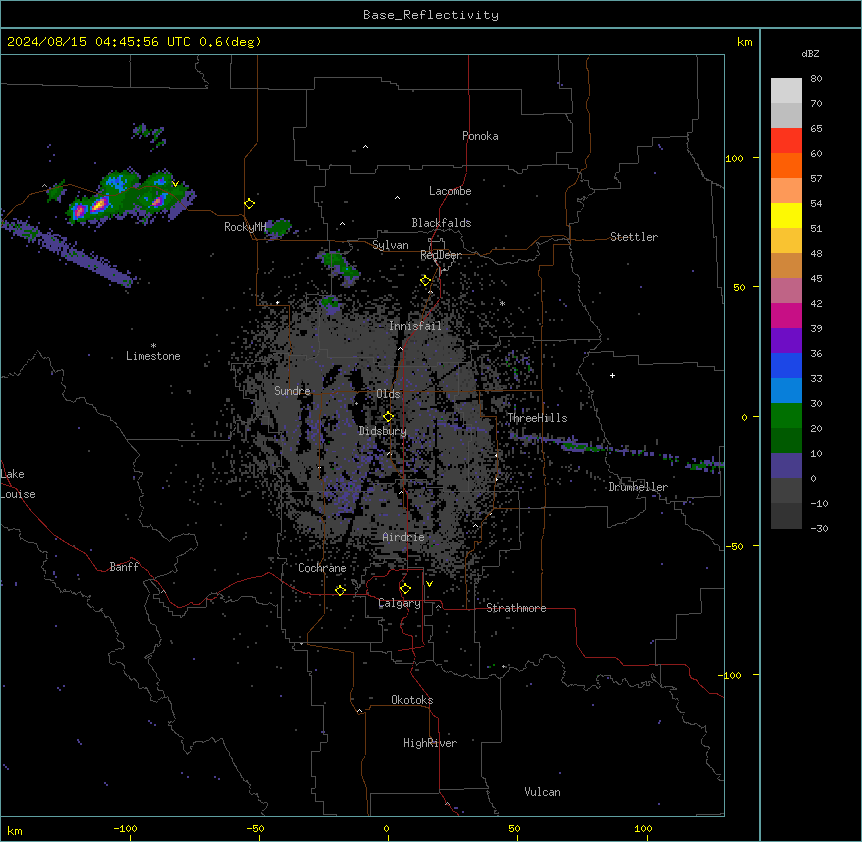Click the red 65-60 dBZ legend swatch
862x842 pixels.
click(786, 140)
